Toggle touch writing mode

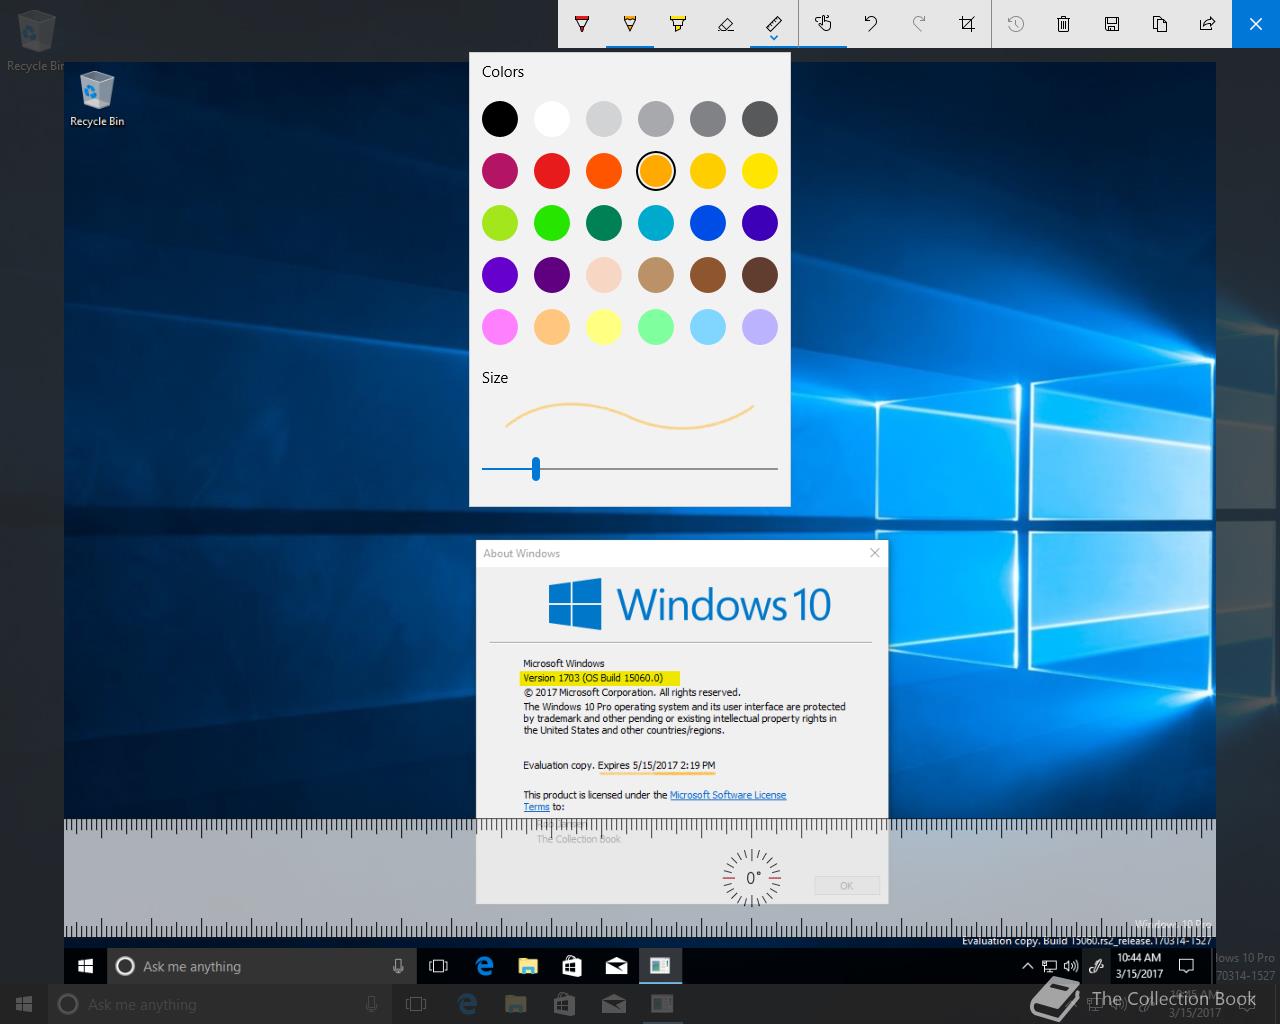pyautogui.click(x=823, y=24)
